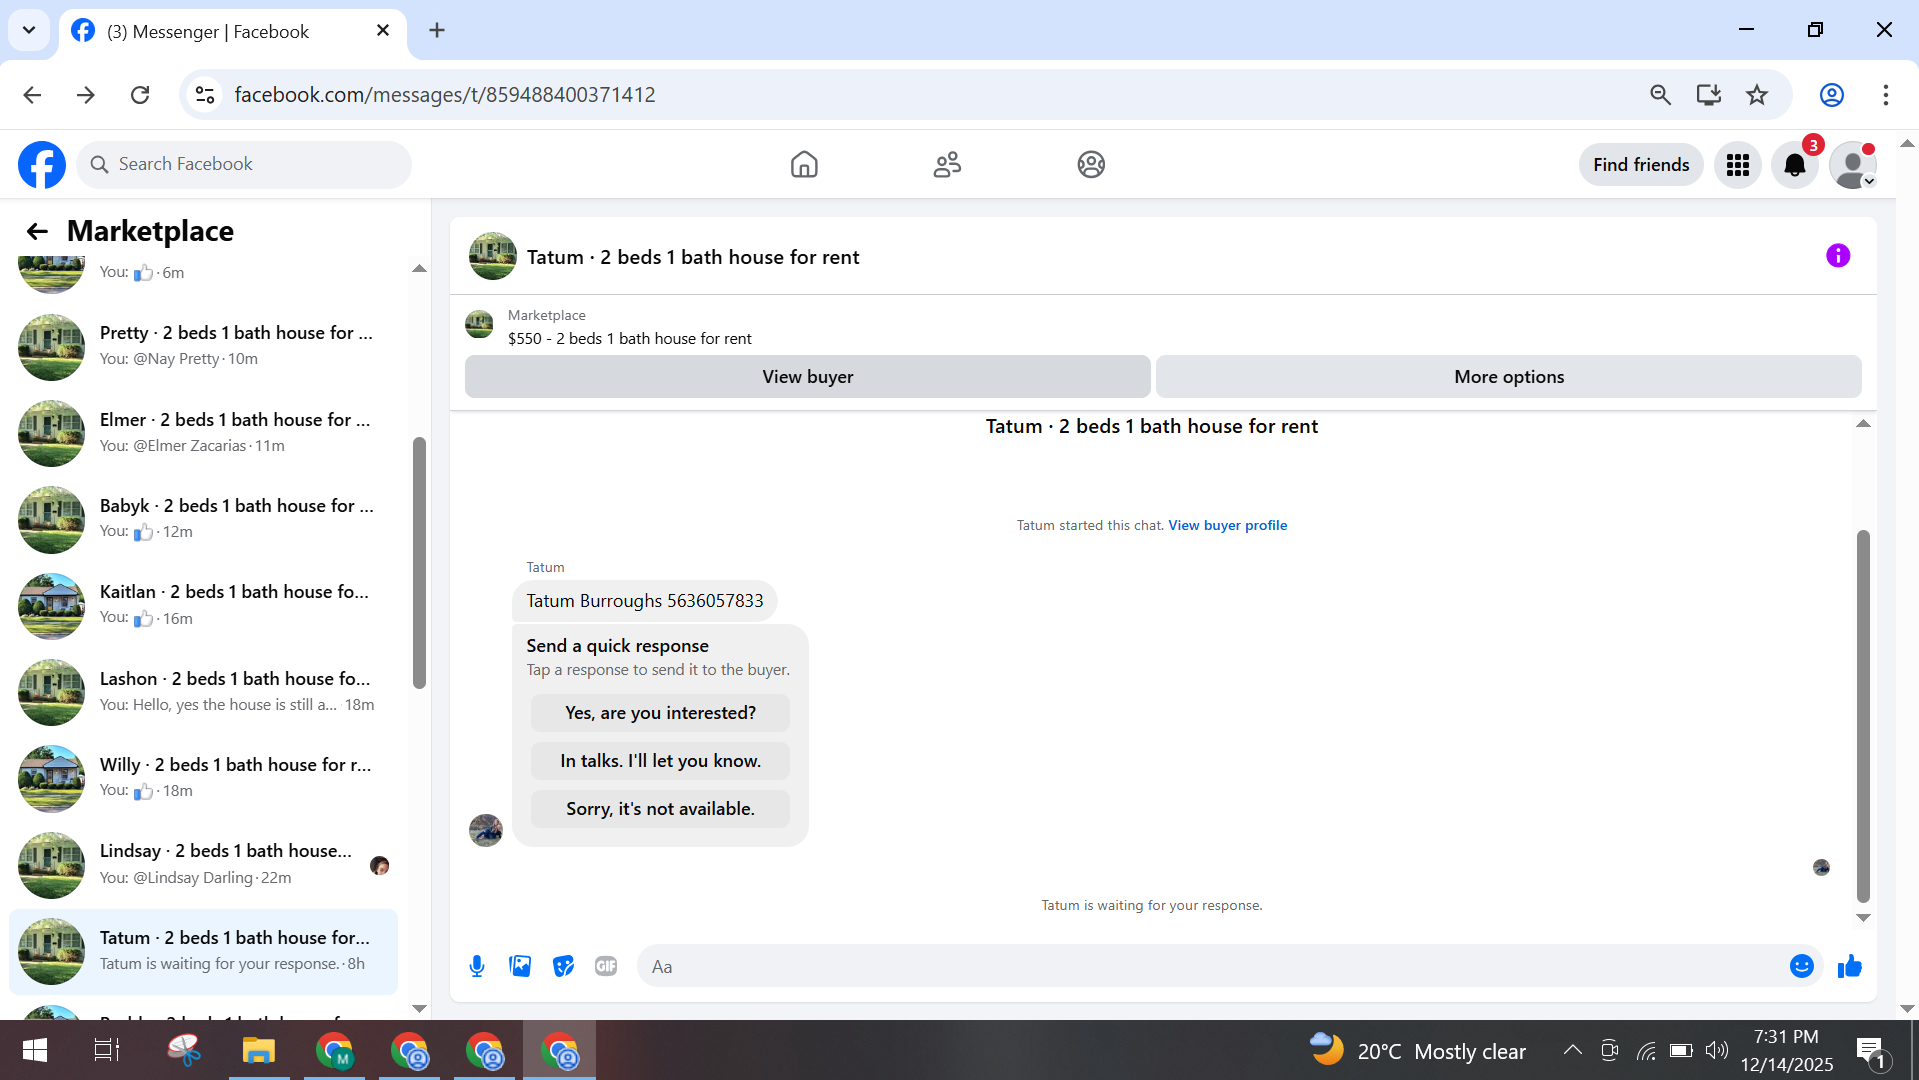The width and height of the screenshot is (1919, 1080).
Task: Open Elmer's house for rent conversation
Action: pos(204,433)
